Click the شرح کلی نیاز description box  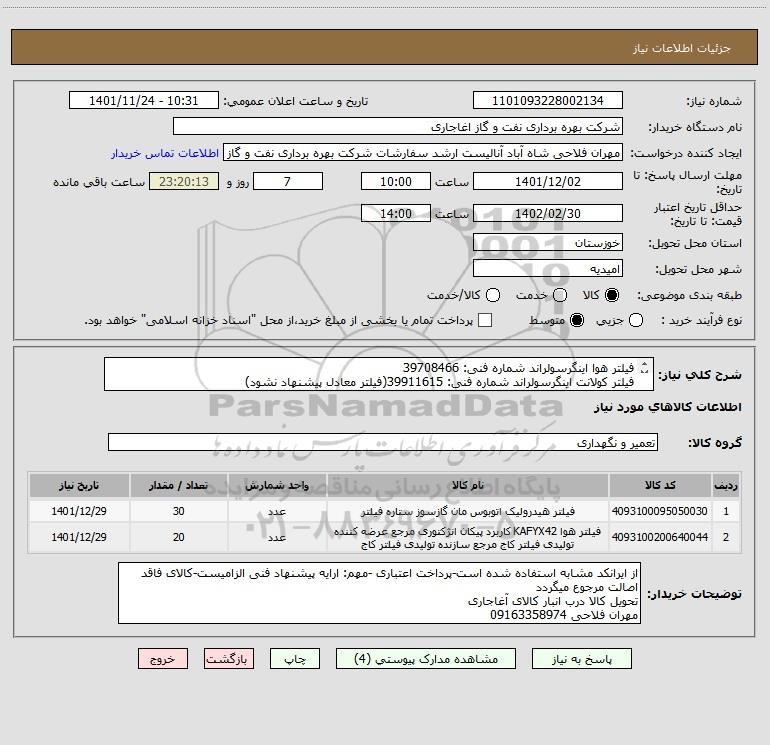[x=379, y=374]
